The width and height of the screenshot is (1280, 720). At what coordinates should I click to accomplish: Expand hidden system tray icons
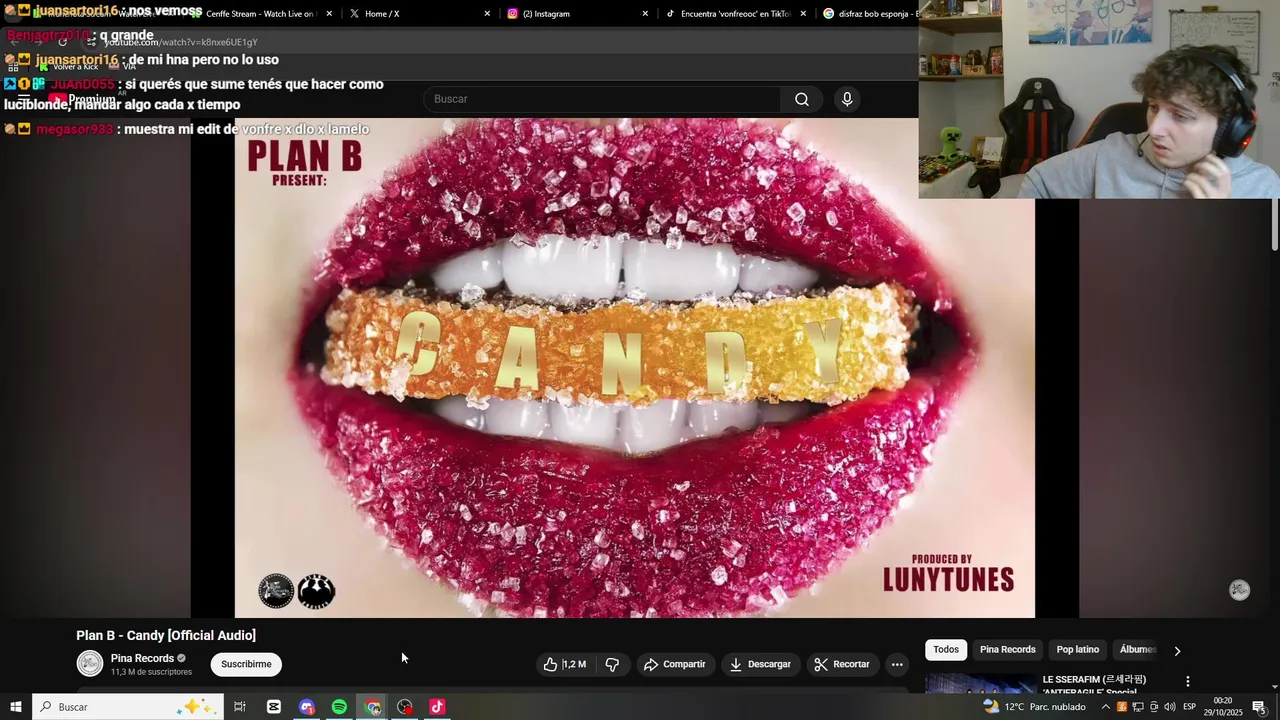1105,707
